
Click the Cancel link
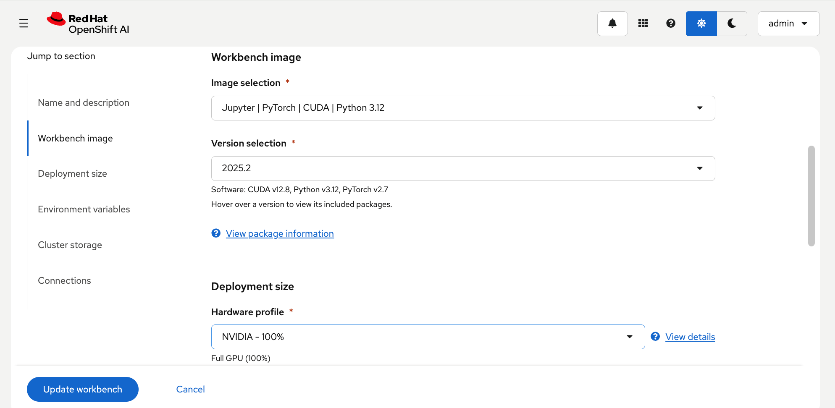(x=190, y=389)
